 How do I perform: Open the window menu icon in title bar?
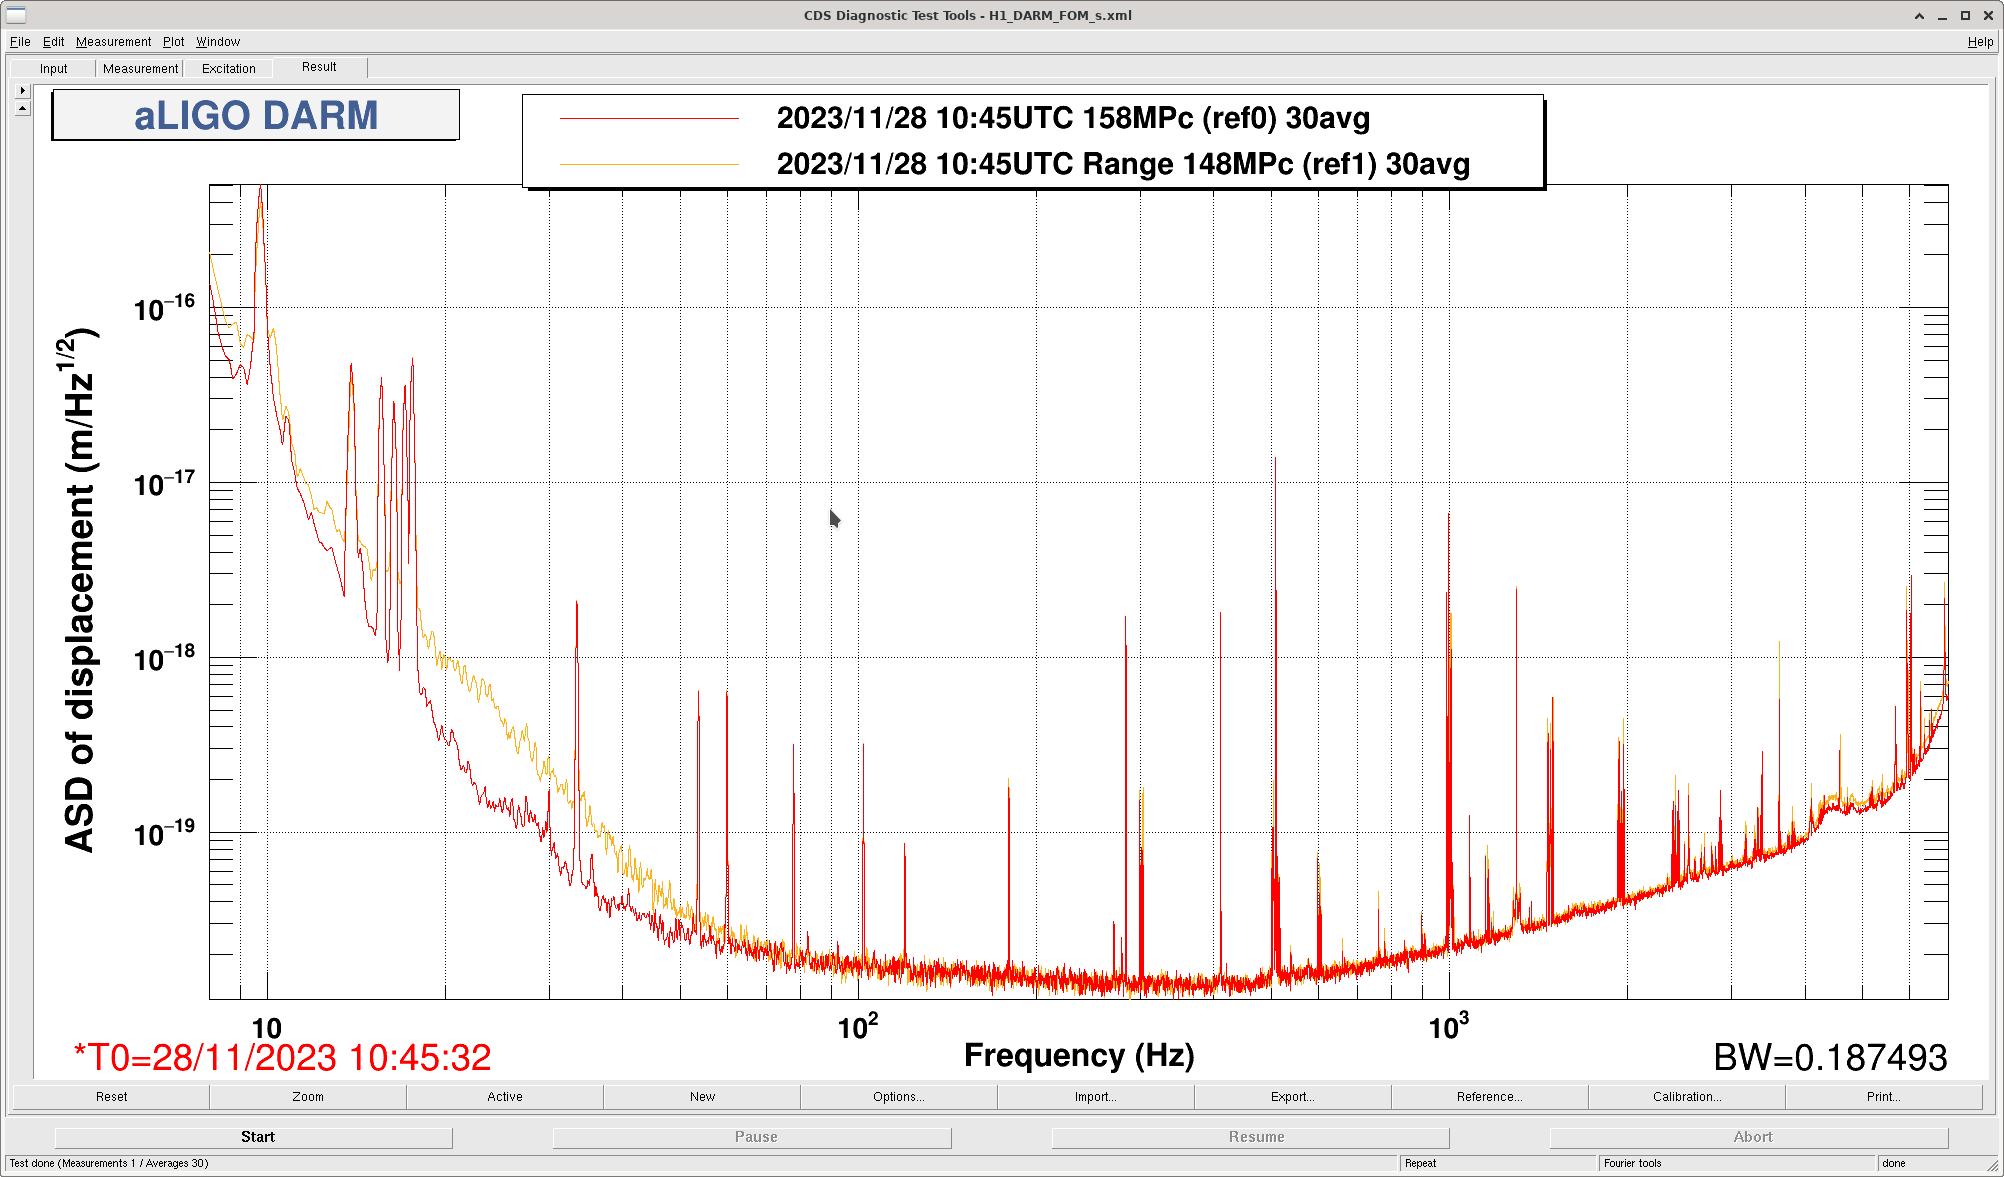[16, 15]
